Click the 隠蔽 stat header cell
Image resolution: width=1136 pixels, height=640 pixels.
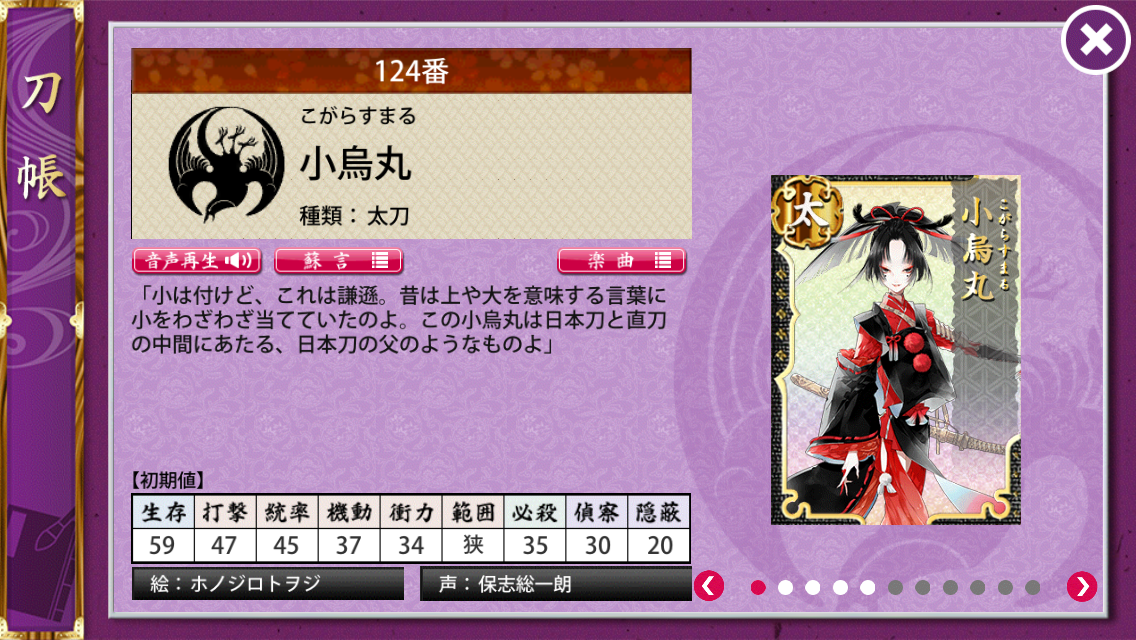(658, 512)
